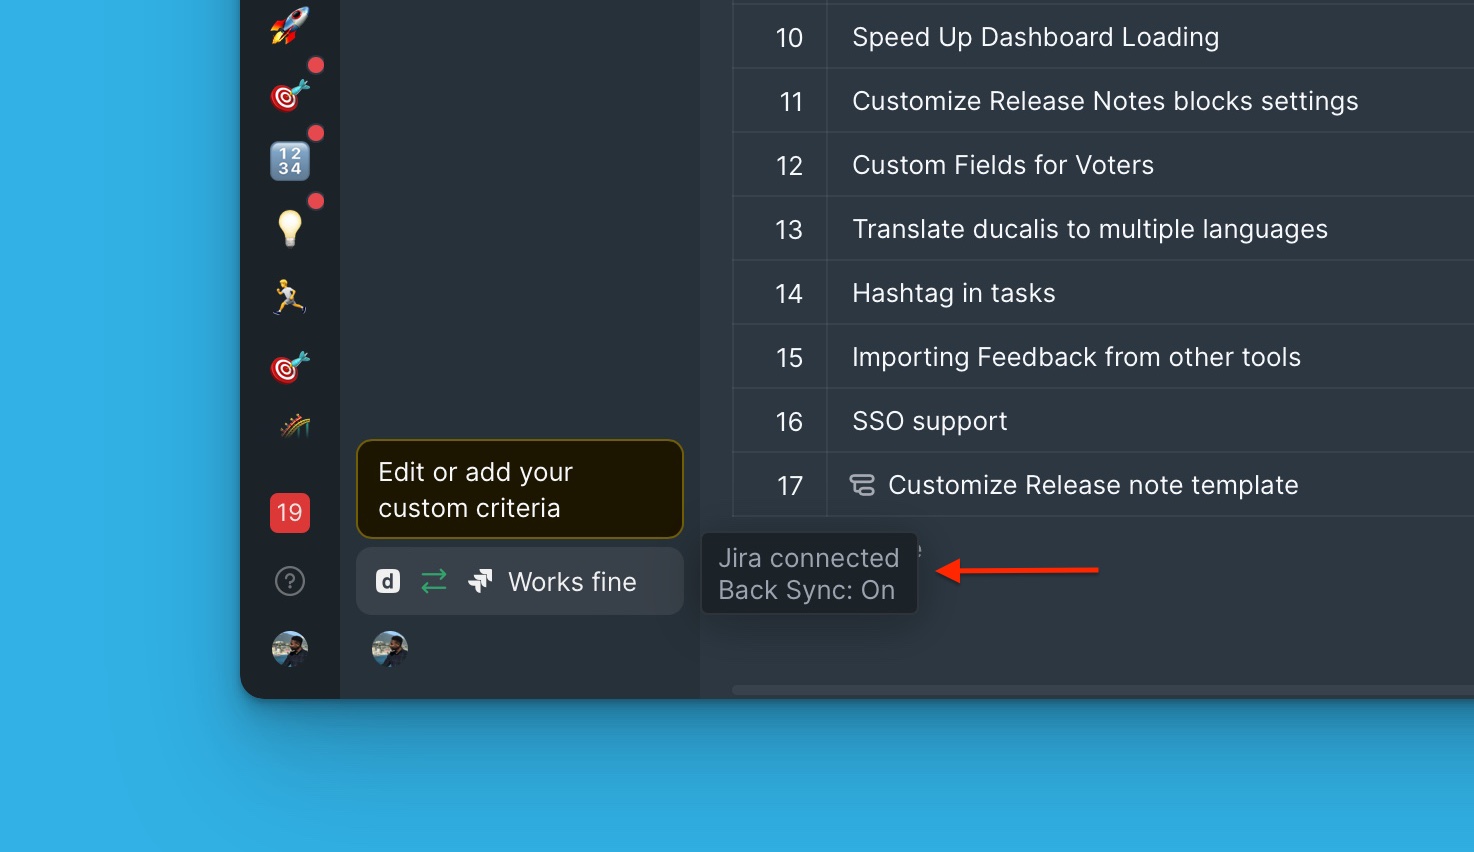1474x852 pixels.
Task: Toggle the notification dot above the lightbulb board
Action: point(316,201)
